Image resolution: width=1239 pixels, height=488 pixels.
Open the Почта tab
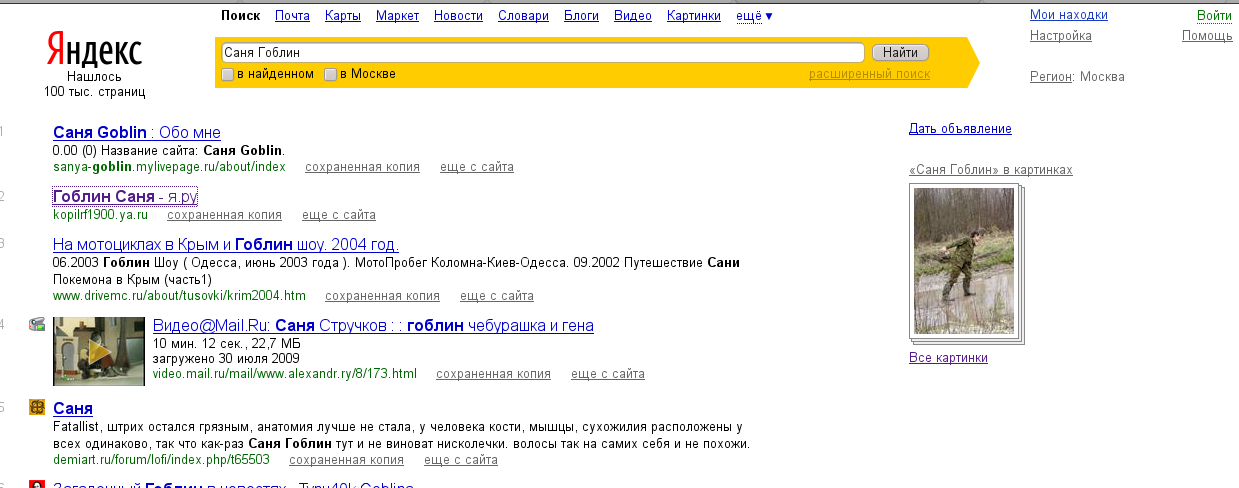[x=292, y=16]
